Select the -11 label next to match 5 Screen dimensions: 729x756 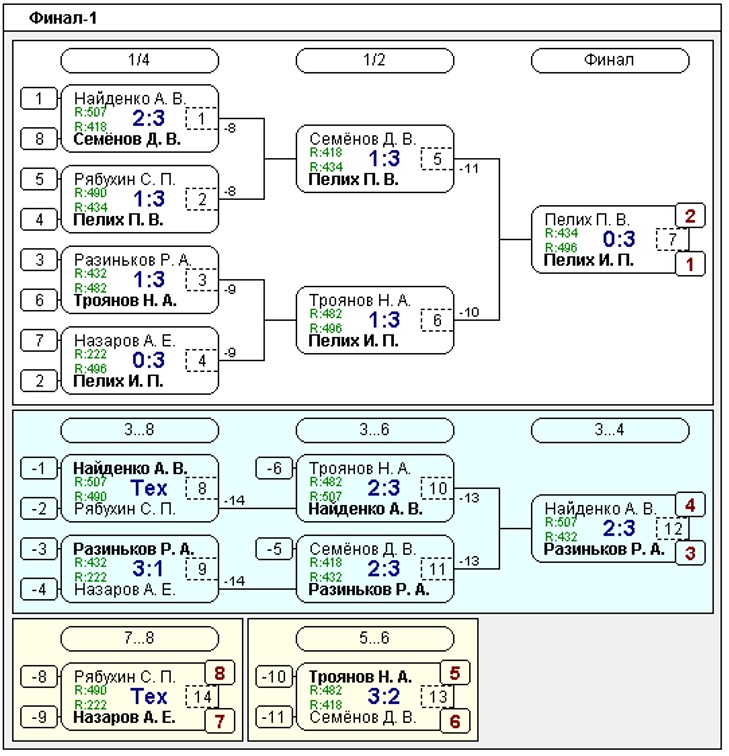[x=469, y=169]
